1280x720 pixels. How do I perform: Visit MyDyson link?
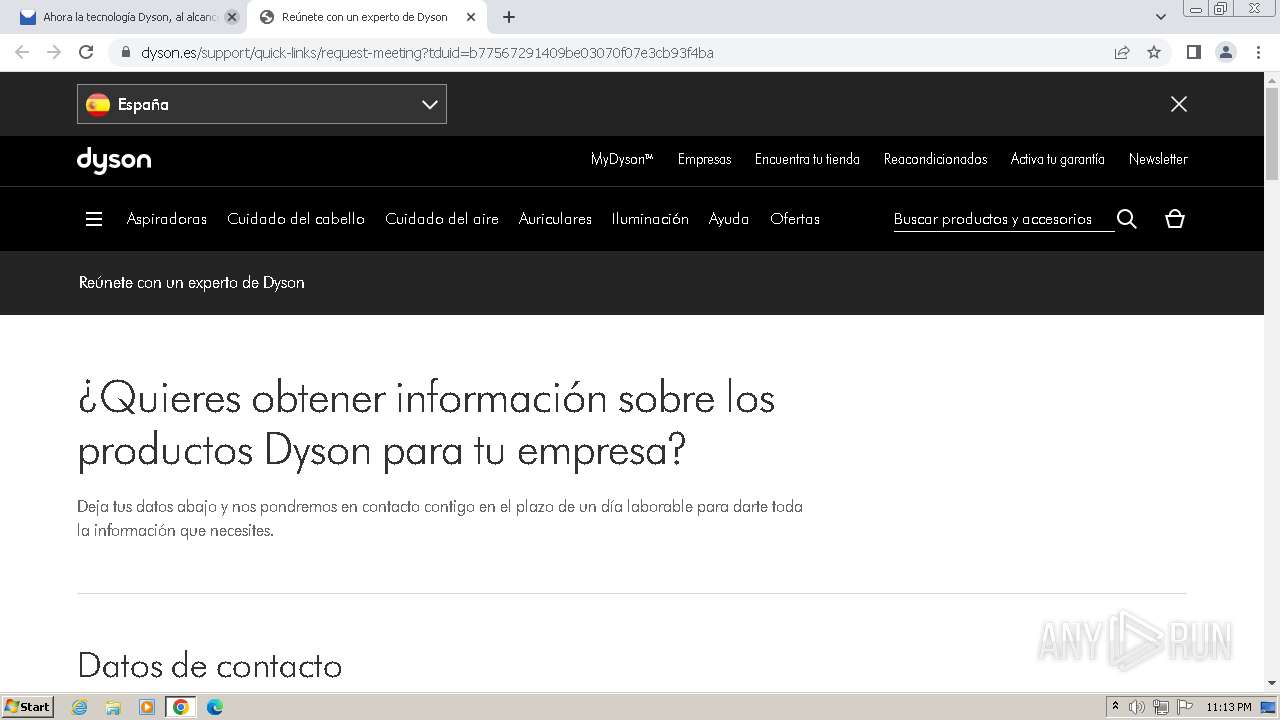pyautogui.click(x=622, y=159)
